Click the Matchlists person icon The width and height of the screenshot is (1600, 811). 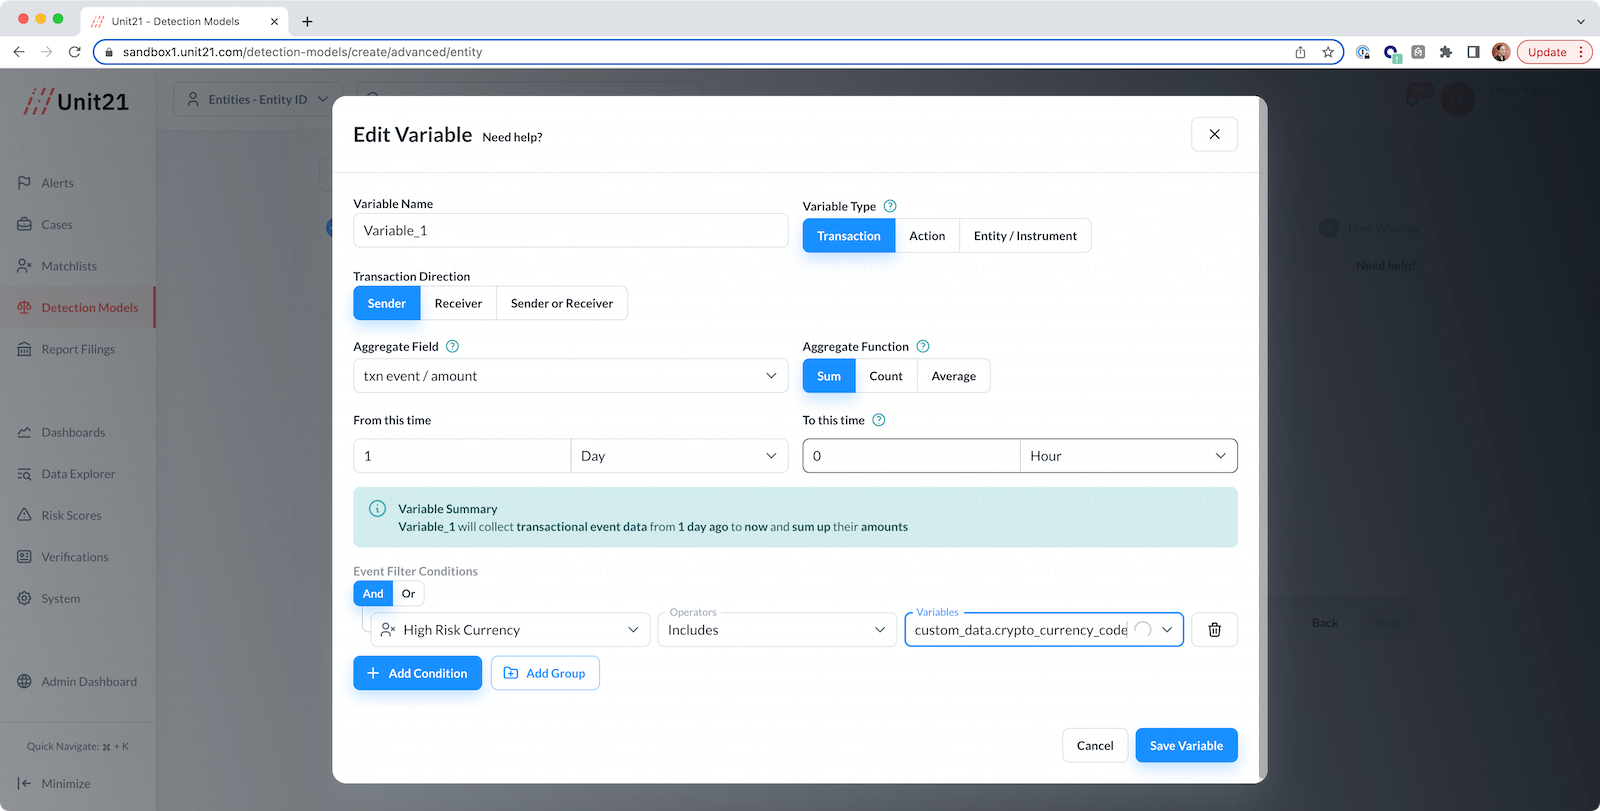[x=24, y=266]
